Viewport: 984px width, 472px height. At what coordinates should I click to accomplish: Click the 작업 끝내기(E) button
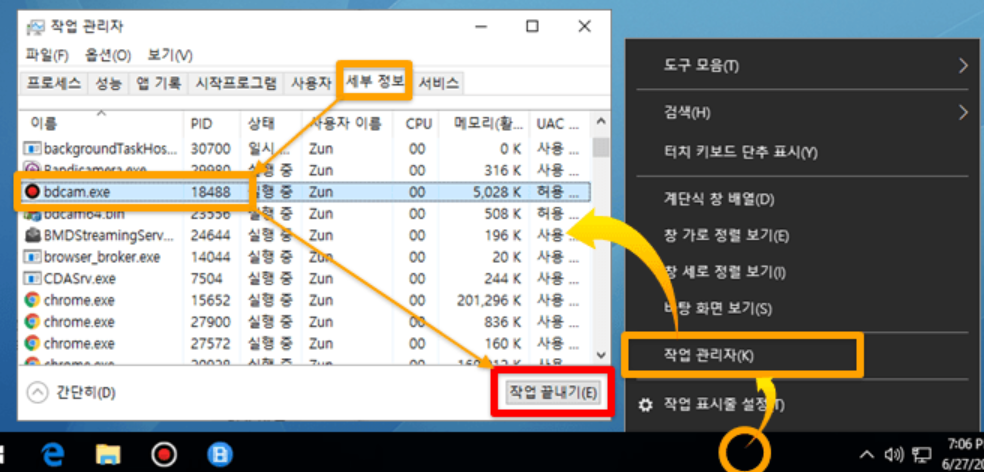(553, 393)
